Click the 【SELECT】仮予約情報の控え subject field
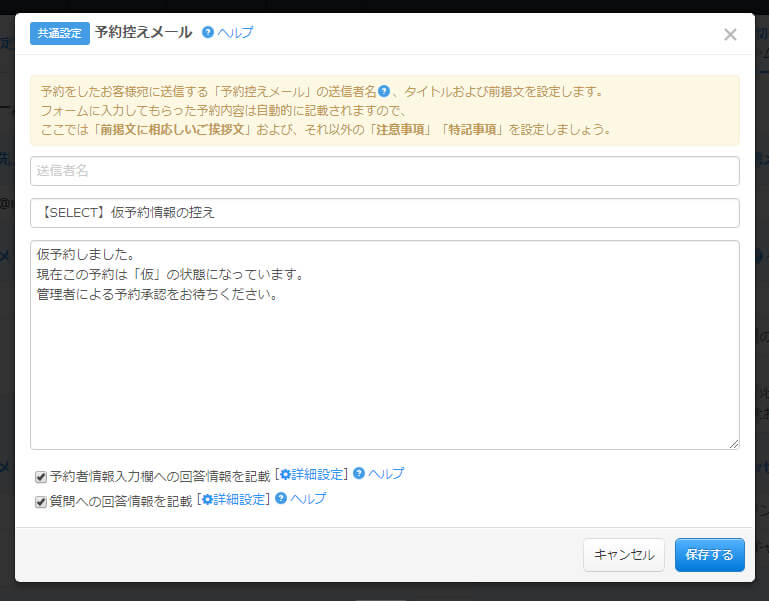 (x=385, y=213)
